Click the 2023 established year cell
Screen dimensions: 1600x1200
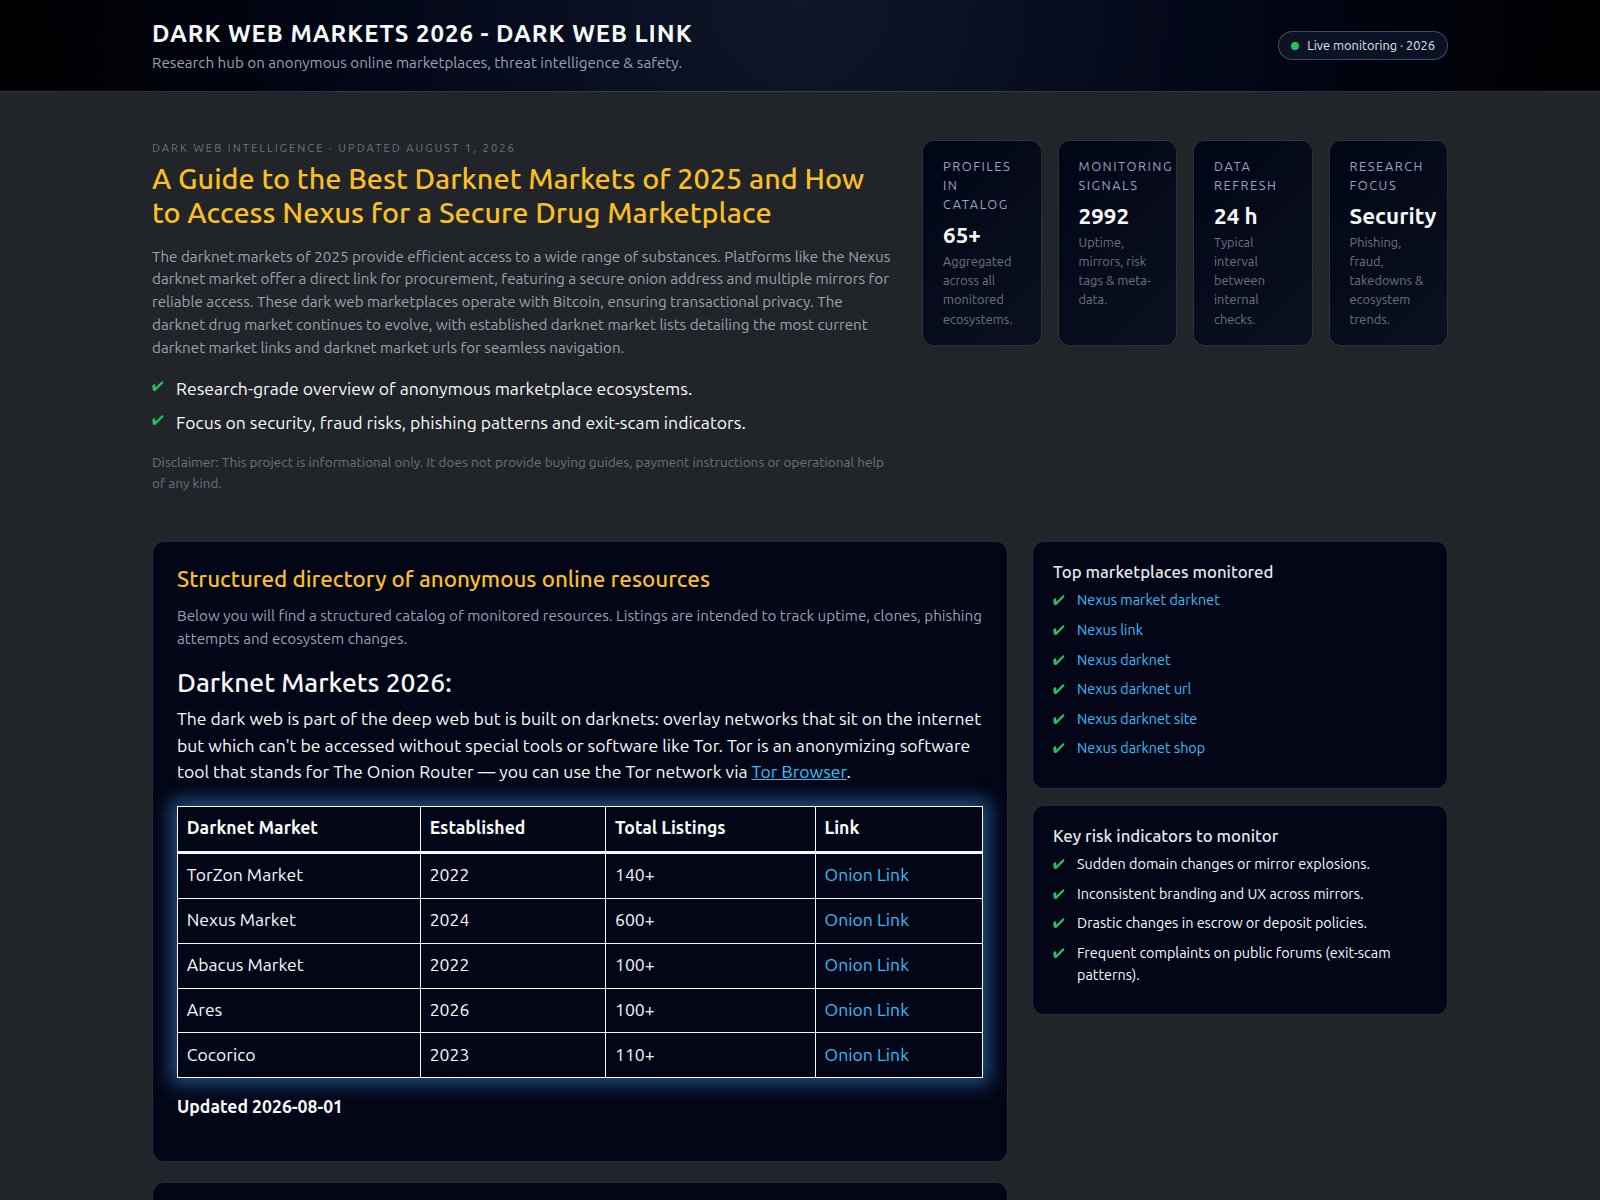click(x=513, y=1055)
